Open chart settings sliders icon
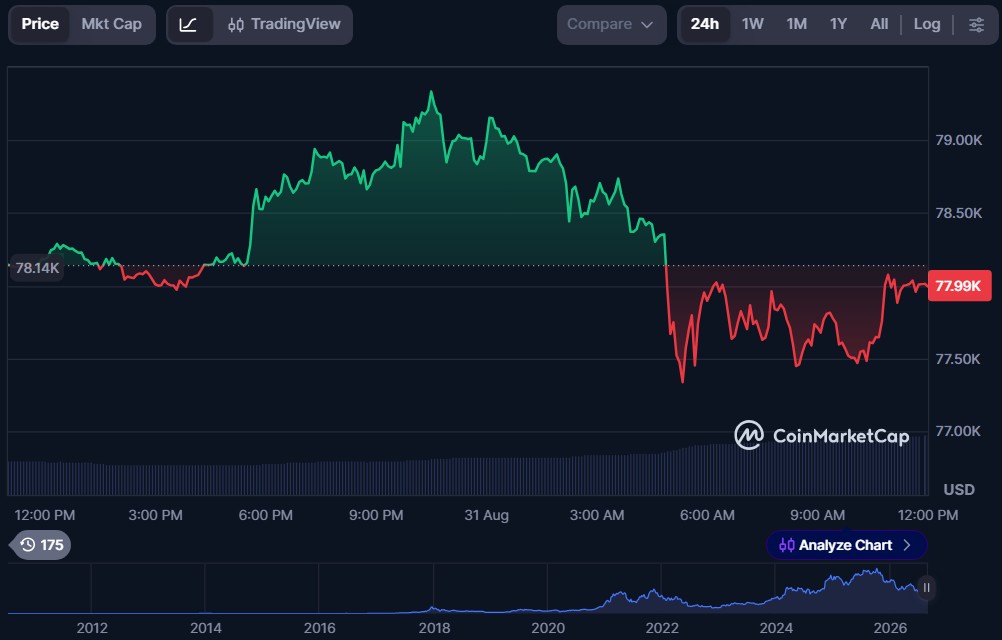 [976, 25]
